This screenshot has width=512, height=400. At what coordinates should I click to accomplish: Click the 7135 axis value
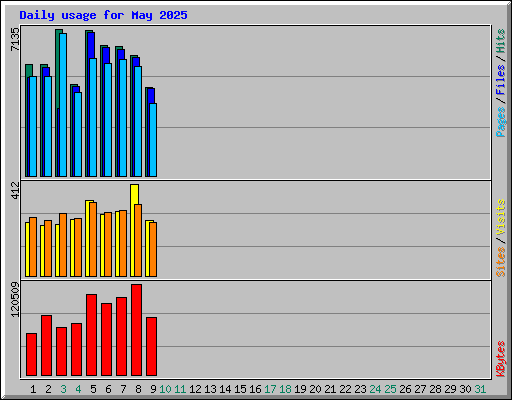[x=15, y=39]
